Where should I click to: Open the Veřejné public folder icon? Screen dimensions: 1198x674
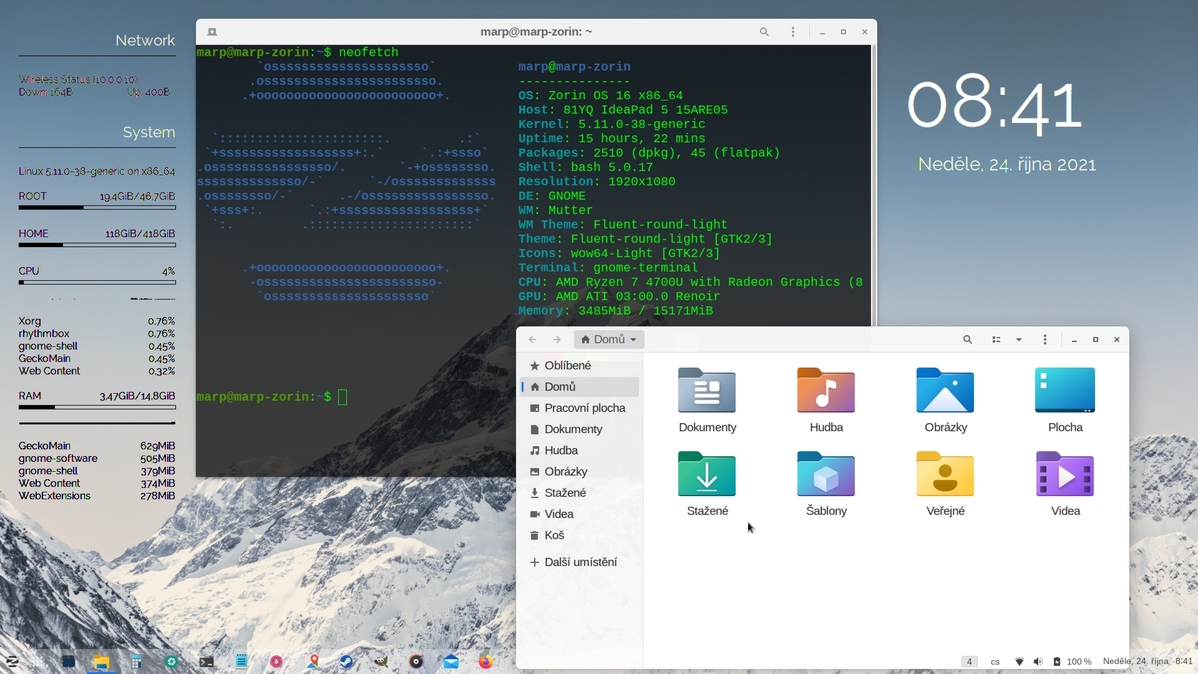pos(945,474)
